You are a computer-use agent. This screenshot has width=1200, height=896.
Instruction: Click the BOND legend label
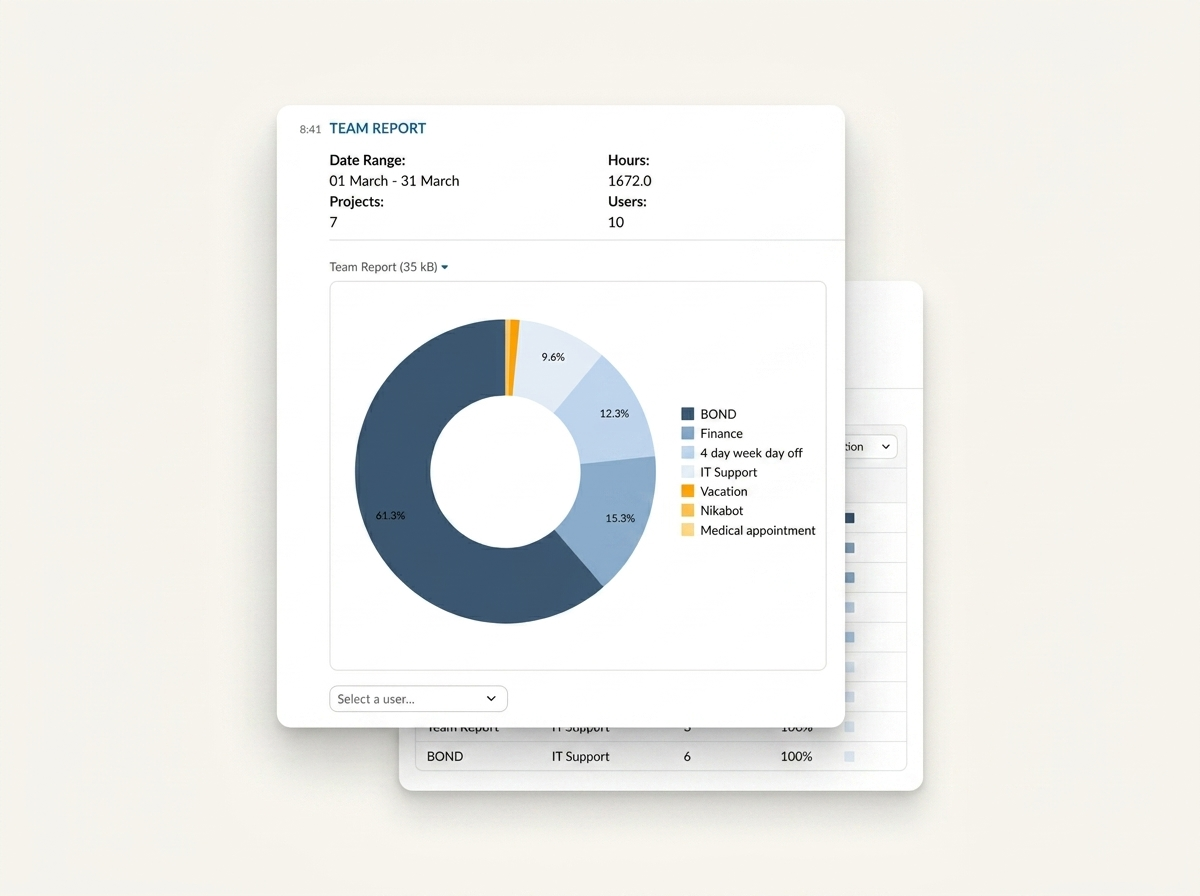point(718,414)
